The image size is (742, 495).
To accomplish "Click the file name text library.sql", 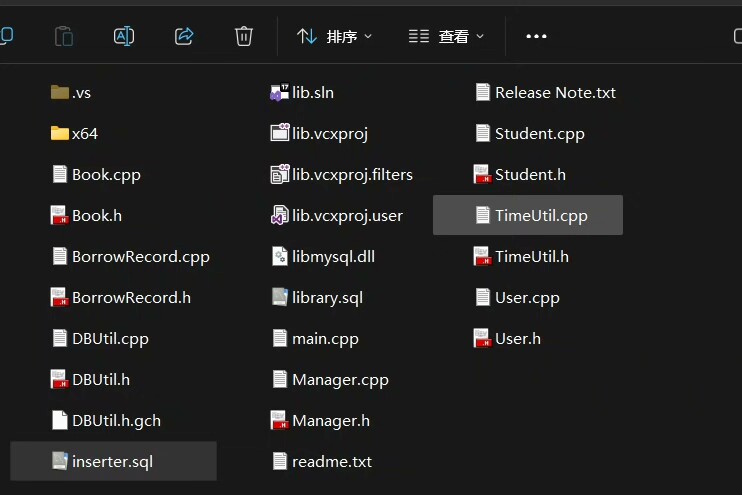I will click(327, 299).
